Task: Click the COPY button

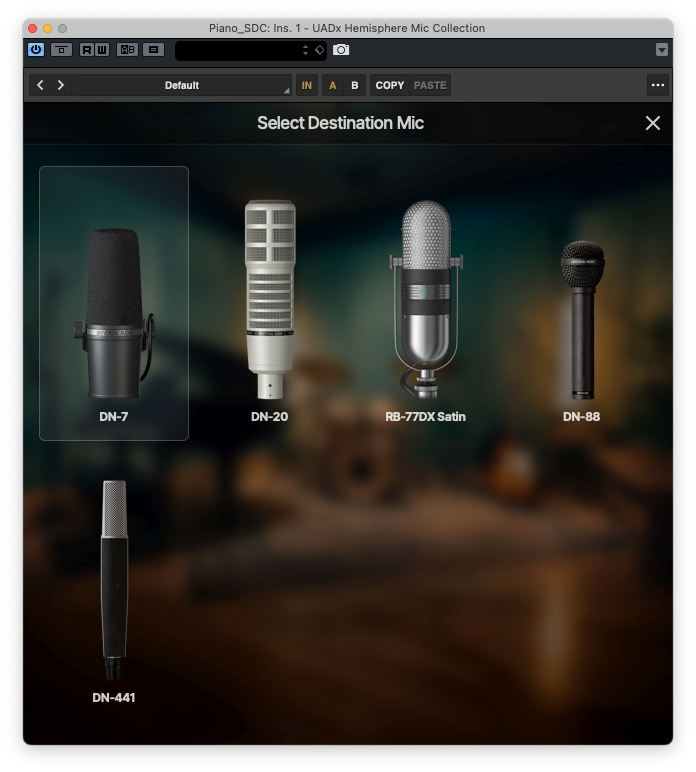Action: [x=390, y=85]
